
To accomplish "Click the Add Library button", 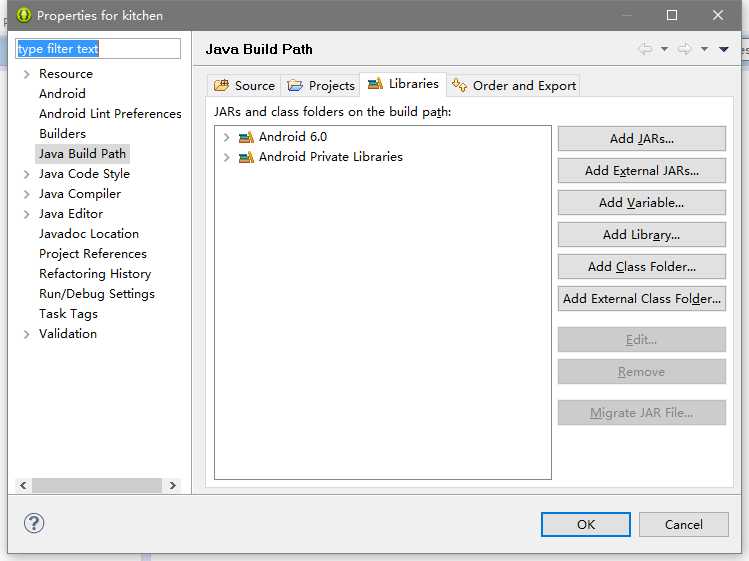I will point(642,235).
